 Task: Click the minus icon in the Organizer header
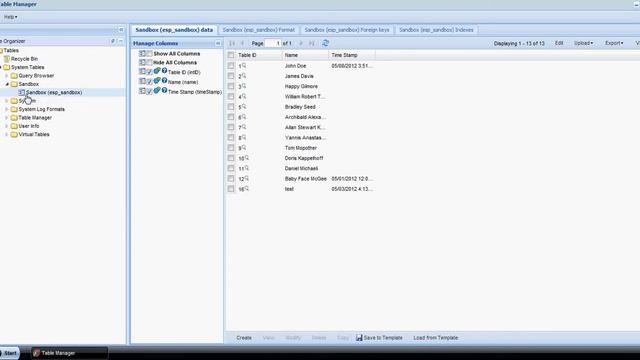point(121,41)
